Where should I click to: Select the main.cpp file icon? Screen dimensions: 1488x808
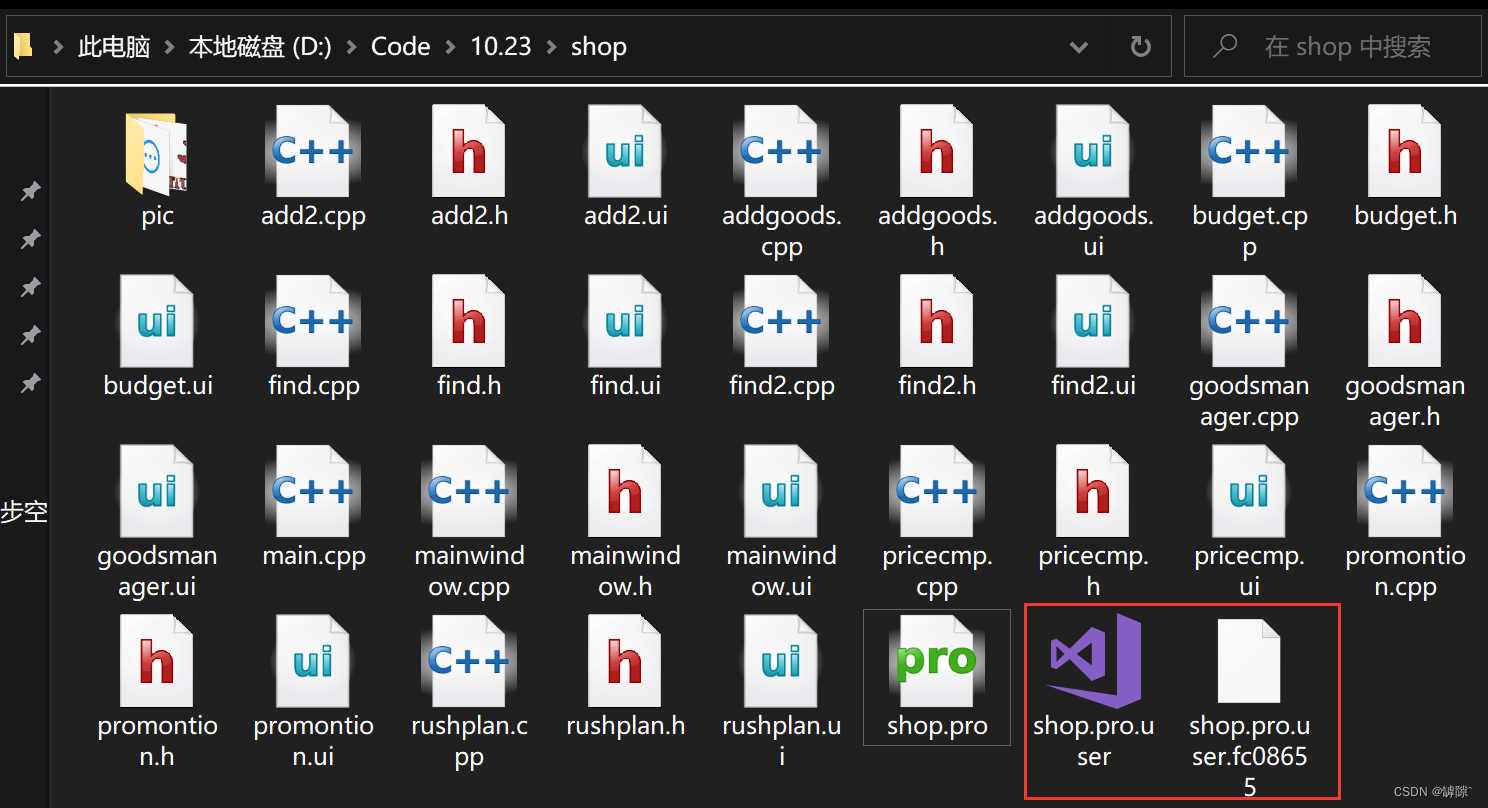313,492
